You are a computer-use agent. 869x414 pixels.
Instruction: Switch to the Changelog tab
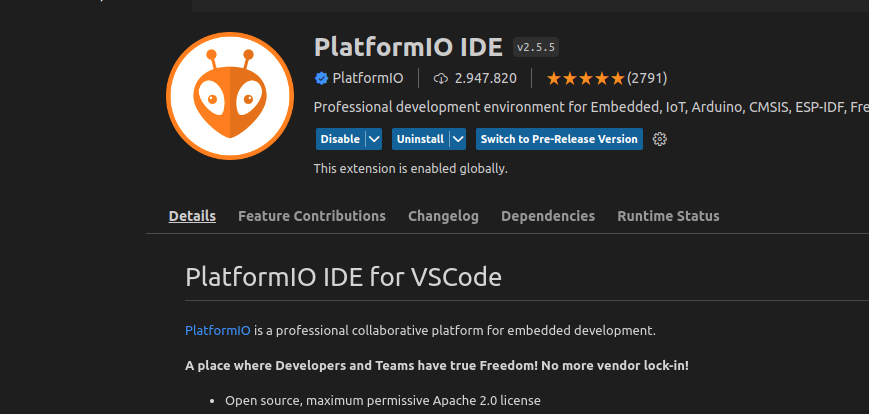click(x=443, y=216)
